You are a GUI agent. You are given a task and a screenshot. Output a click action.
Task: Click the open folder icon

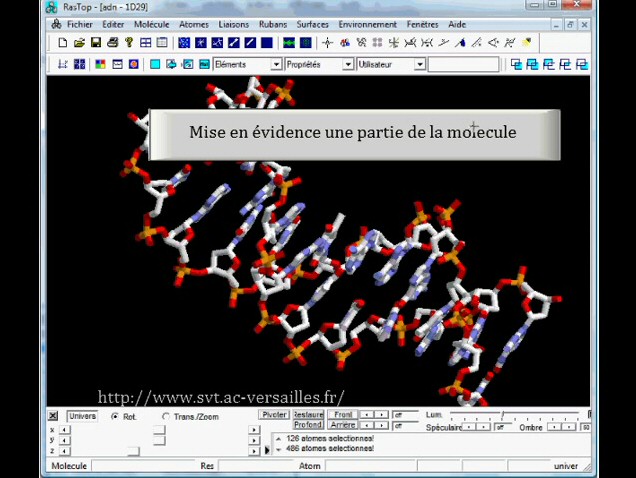coord(79,43)
